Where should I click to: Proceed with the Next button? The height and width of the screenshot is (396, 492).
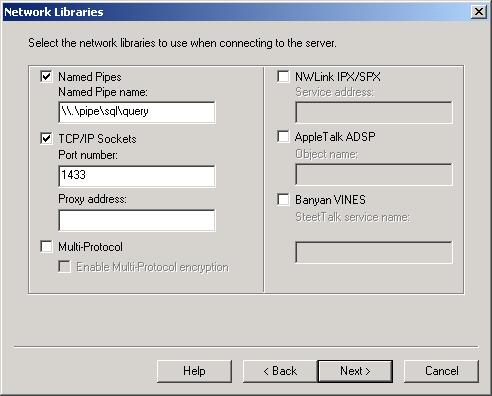[x=355, y=371]
